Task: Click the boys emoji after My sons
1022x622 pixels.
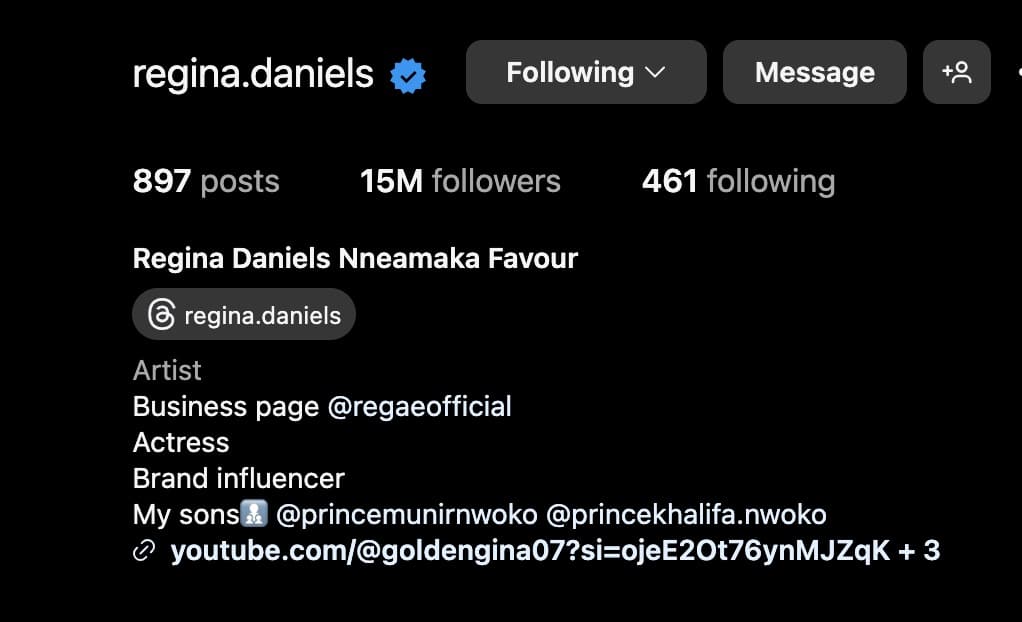Action: point(254,515)
